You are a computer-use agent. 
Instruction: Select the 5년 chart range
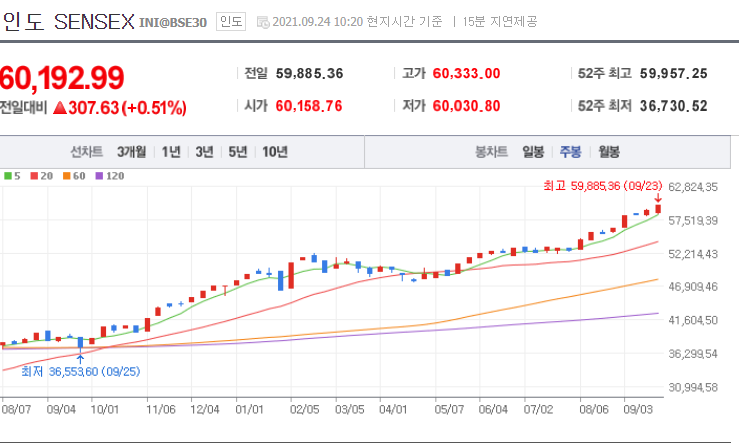click(237, 152)
